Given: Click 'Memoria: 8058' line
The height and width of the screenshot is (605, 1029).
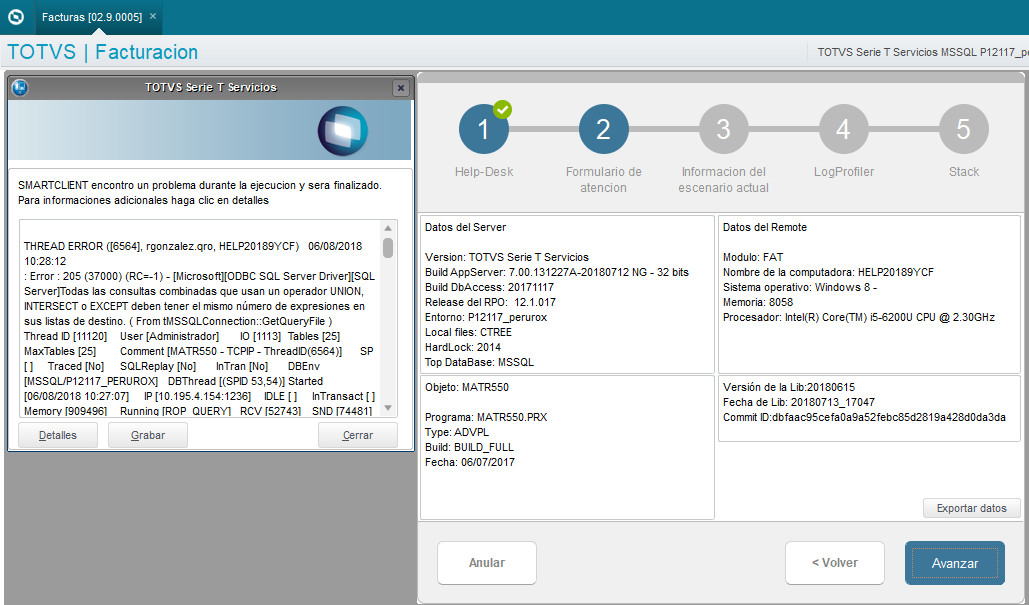Looking at the screenshot, I should tap(757, 302).
